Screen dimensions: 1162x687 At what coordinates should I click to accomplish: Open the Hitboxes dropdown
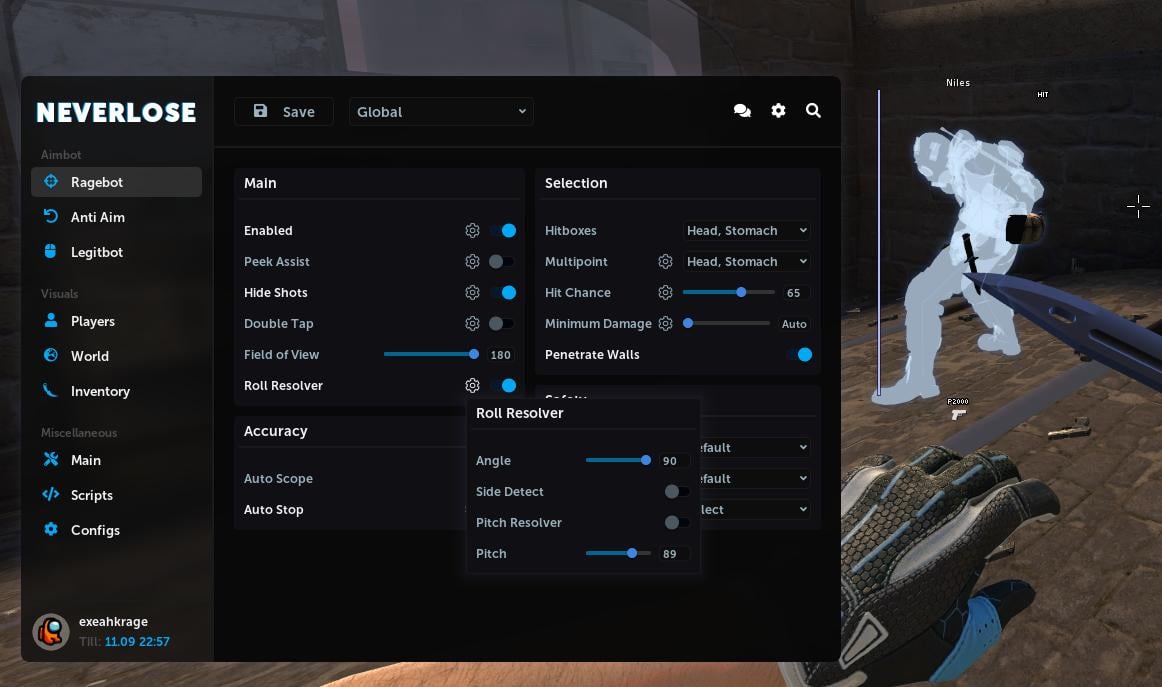[746, 231]
